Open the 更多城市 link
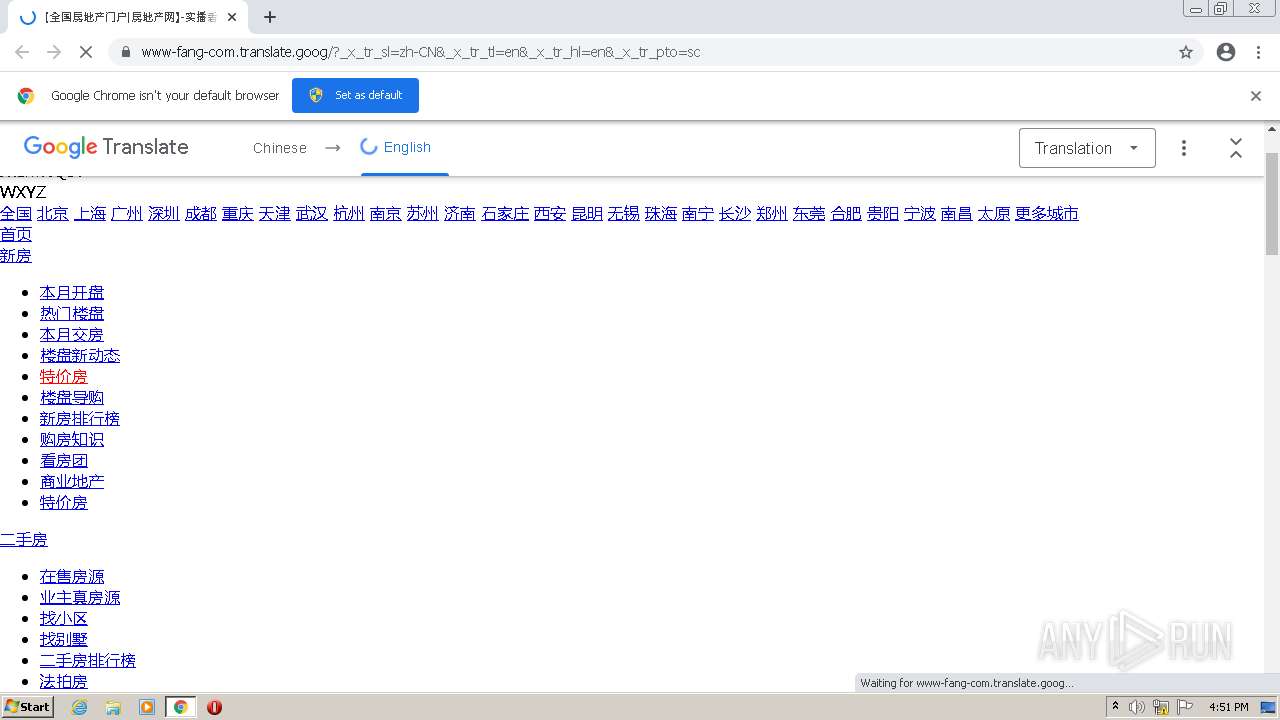1280x720 pixels. point(1047,213)
